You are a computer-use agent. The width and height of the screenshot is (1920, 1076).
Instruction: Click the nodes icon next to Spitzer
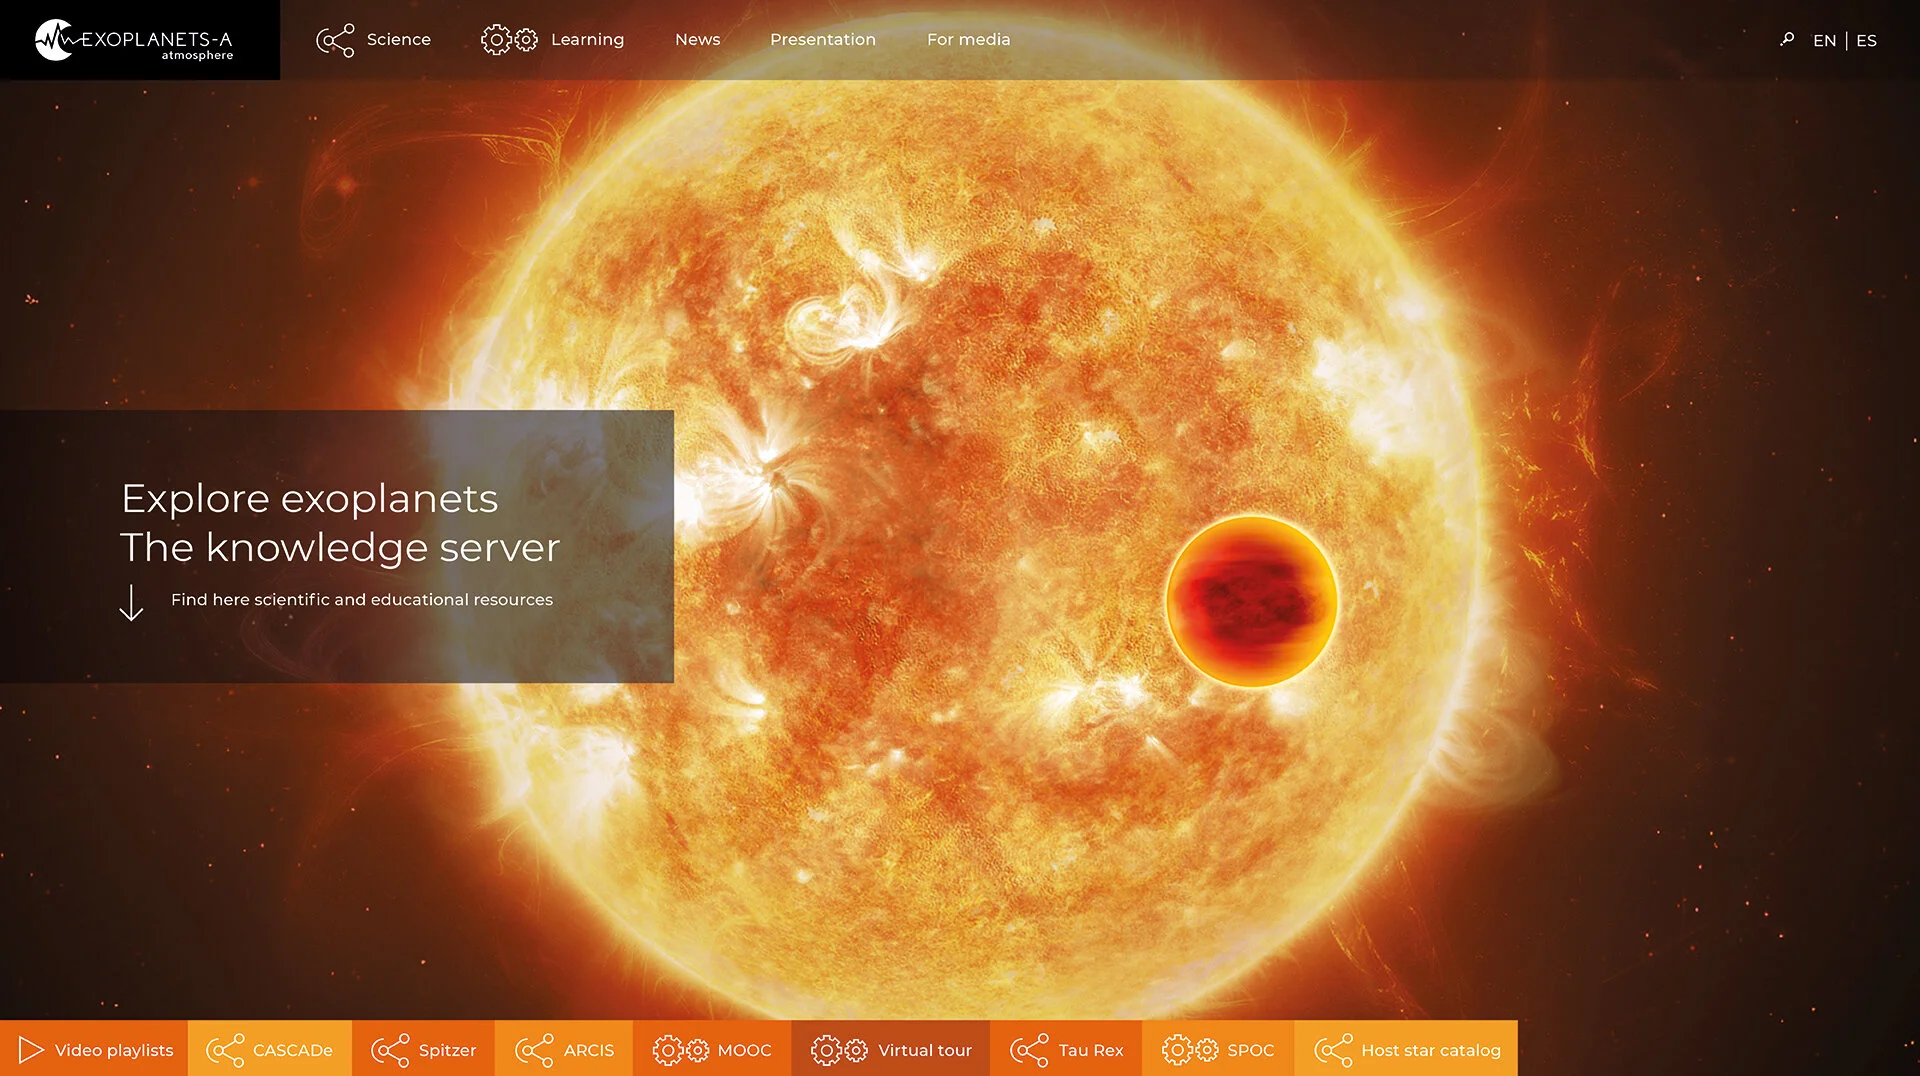390,1050
